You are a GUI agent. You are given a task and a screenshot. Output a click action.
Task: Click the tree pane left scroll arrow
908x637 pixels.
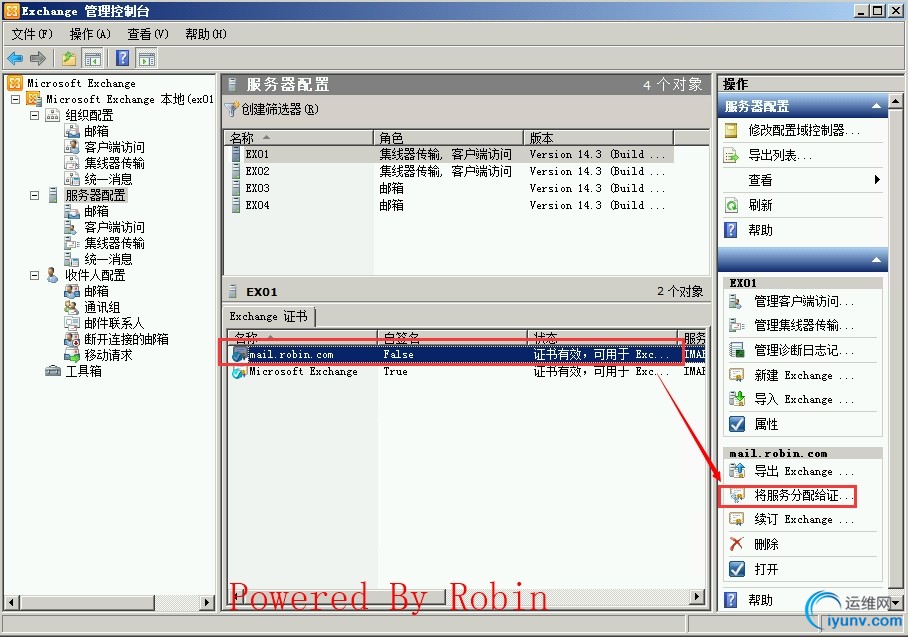11,602
